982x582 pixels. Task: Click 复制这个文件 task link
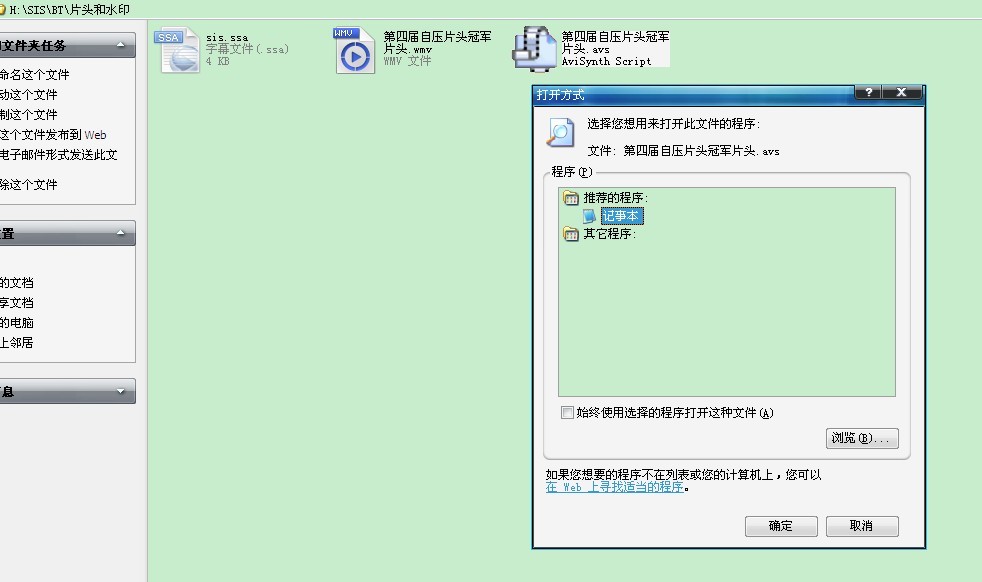(x=28, y=115)
